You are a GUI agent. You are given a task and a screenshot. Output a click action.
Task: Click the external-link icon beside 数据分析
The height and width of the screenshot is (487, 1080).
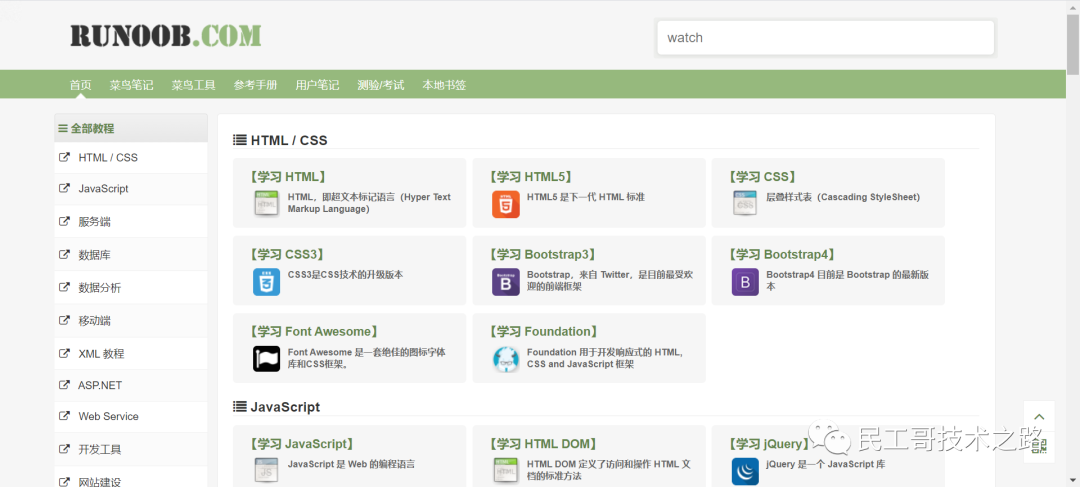(65, 287)
